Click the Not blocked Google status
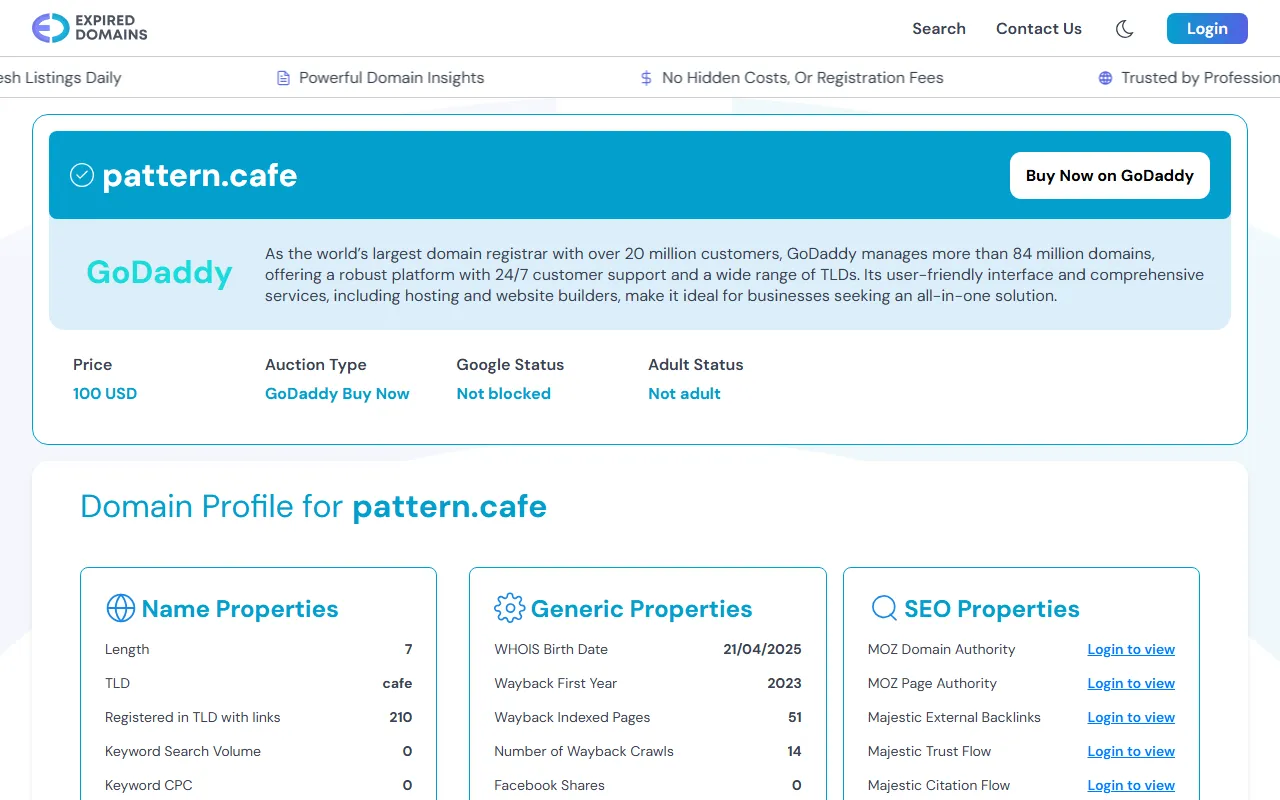The width and height of the screenshot is (1280, 800). click(x=503, y=393)
